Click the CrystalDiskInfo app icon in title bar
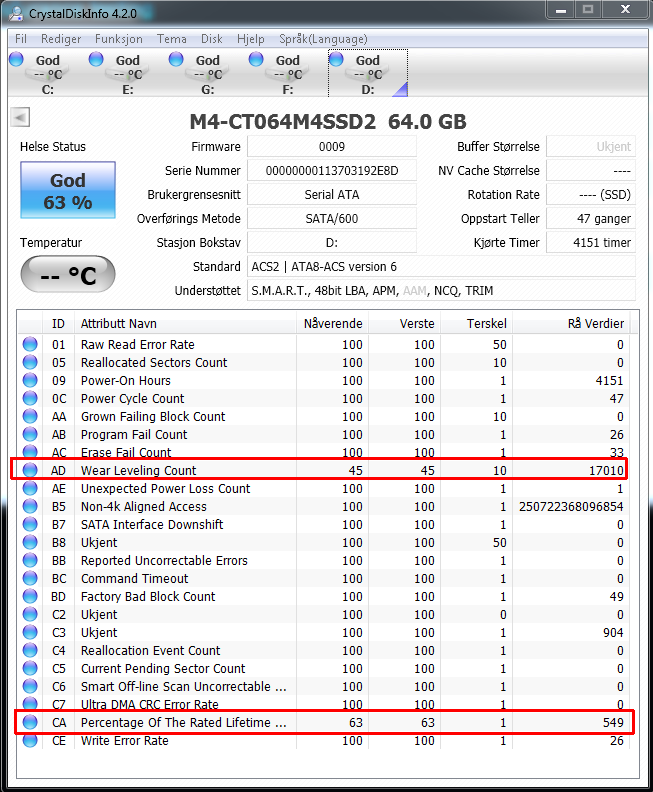 15,14
